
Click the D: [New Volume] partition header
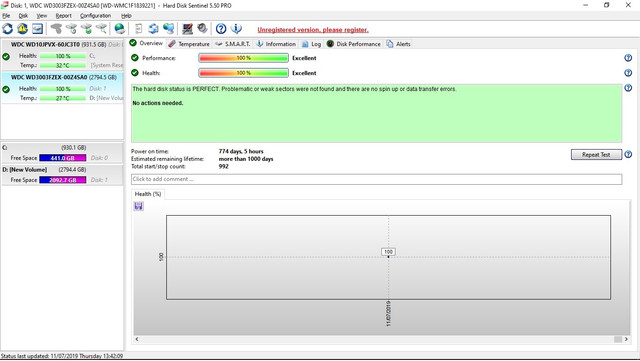click(x=62, y=169)
